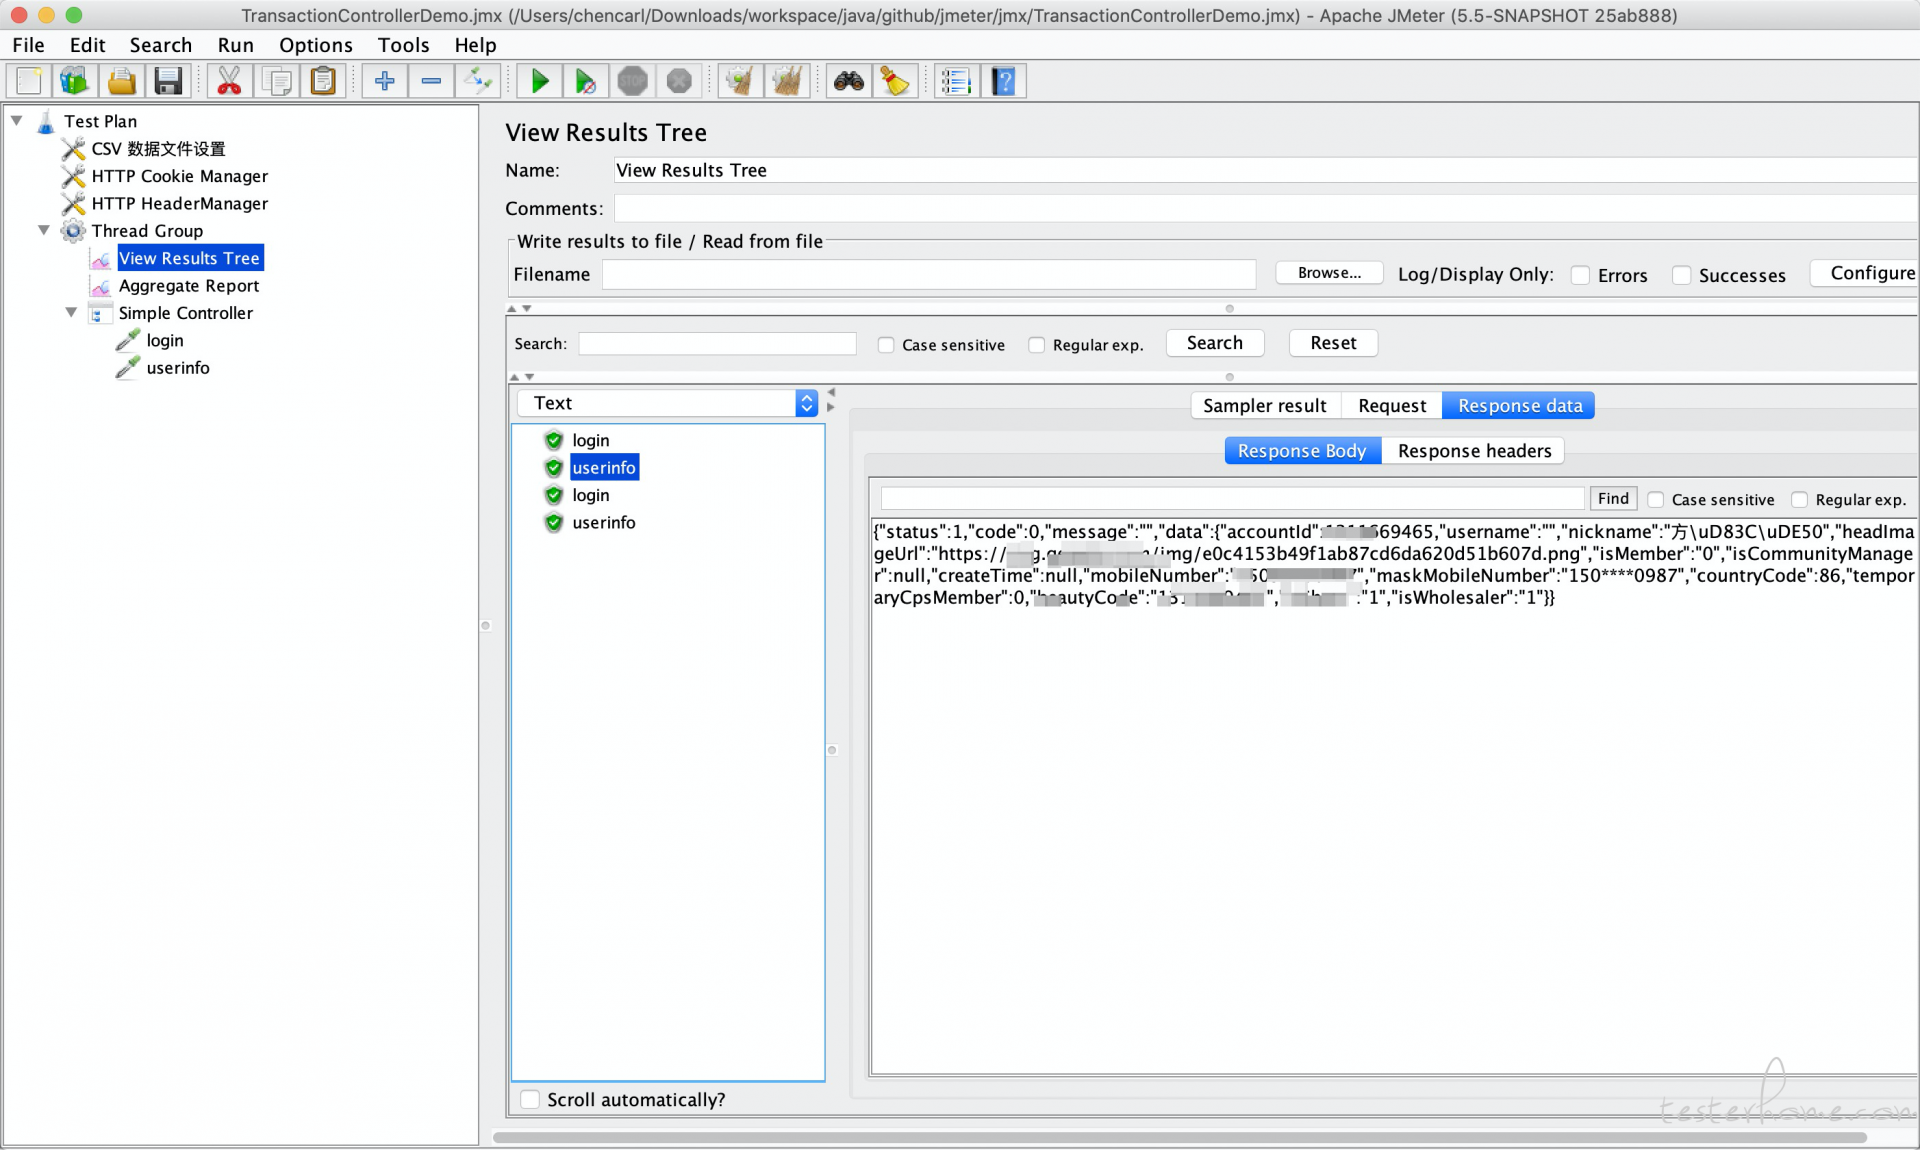Collapse the Simple Controller node
This screenshot has width=1920, height=1150.
click(x=71, y=313)
